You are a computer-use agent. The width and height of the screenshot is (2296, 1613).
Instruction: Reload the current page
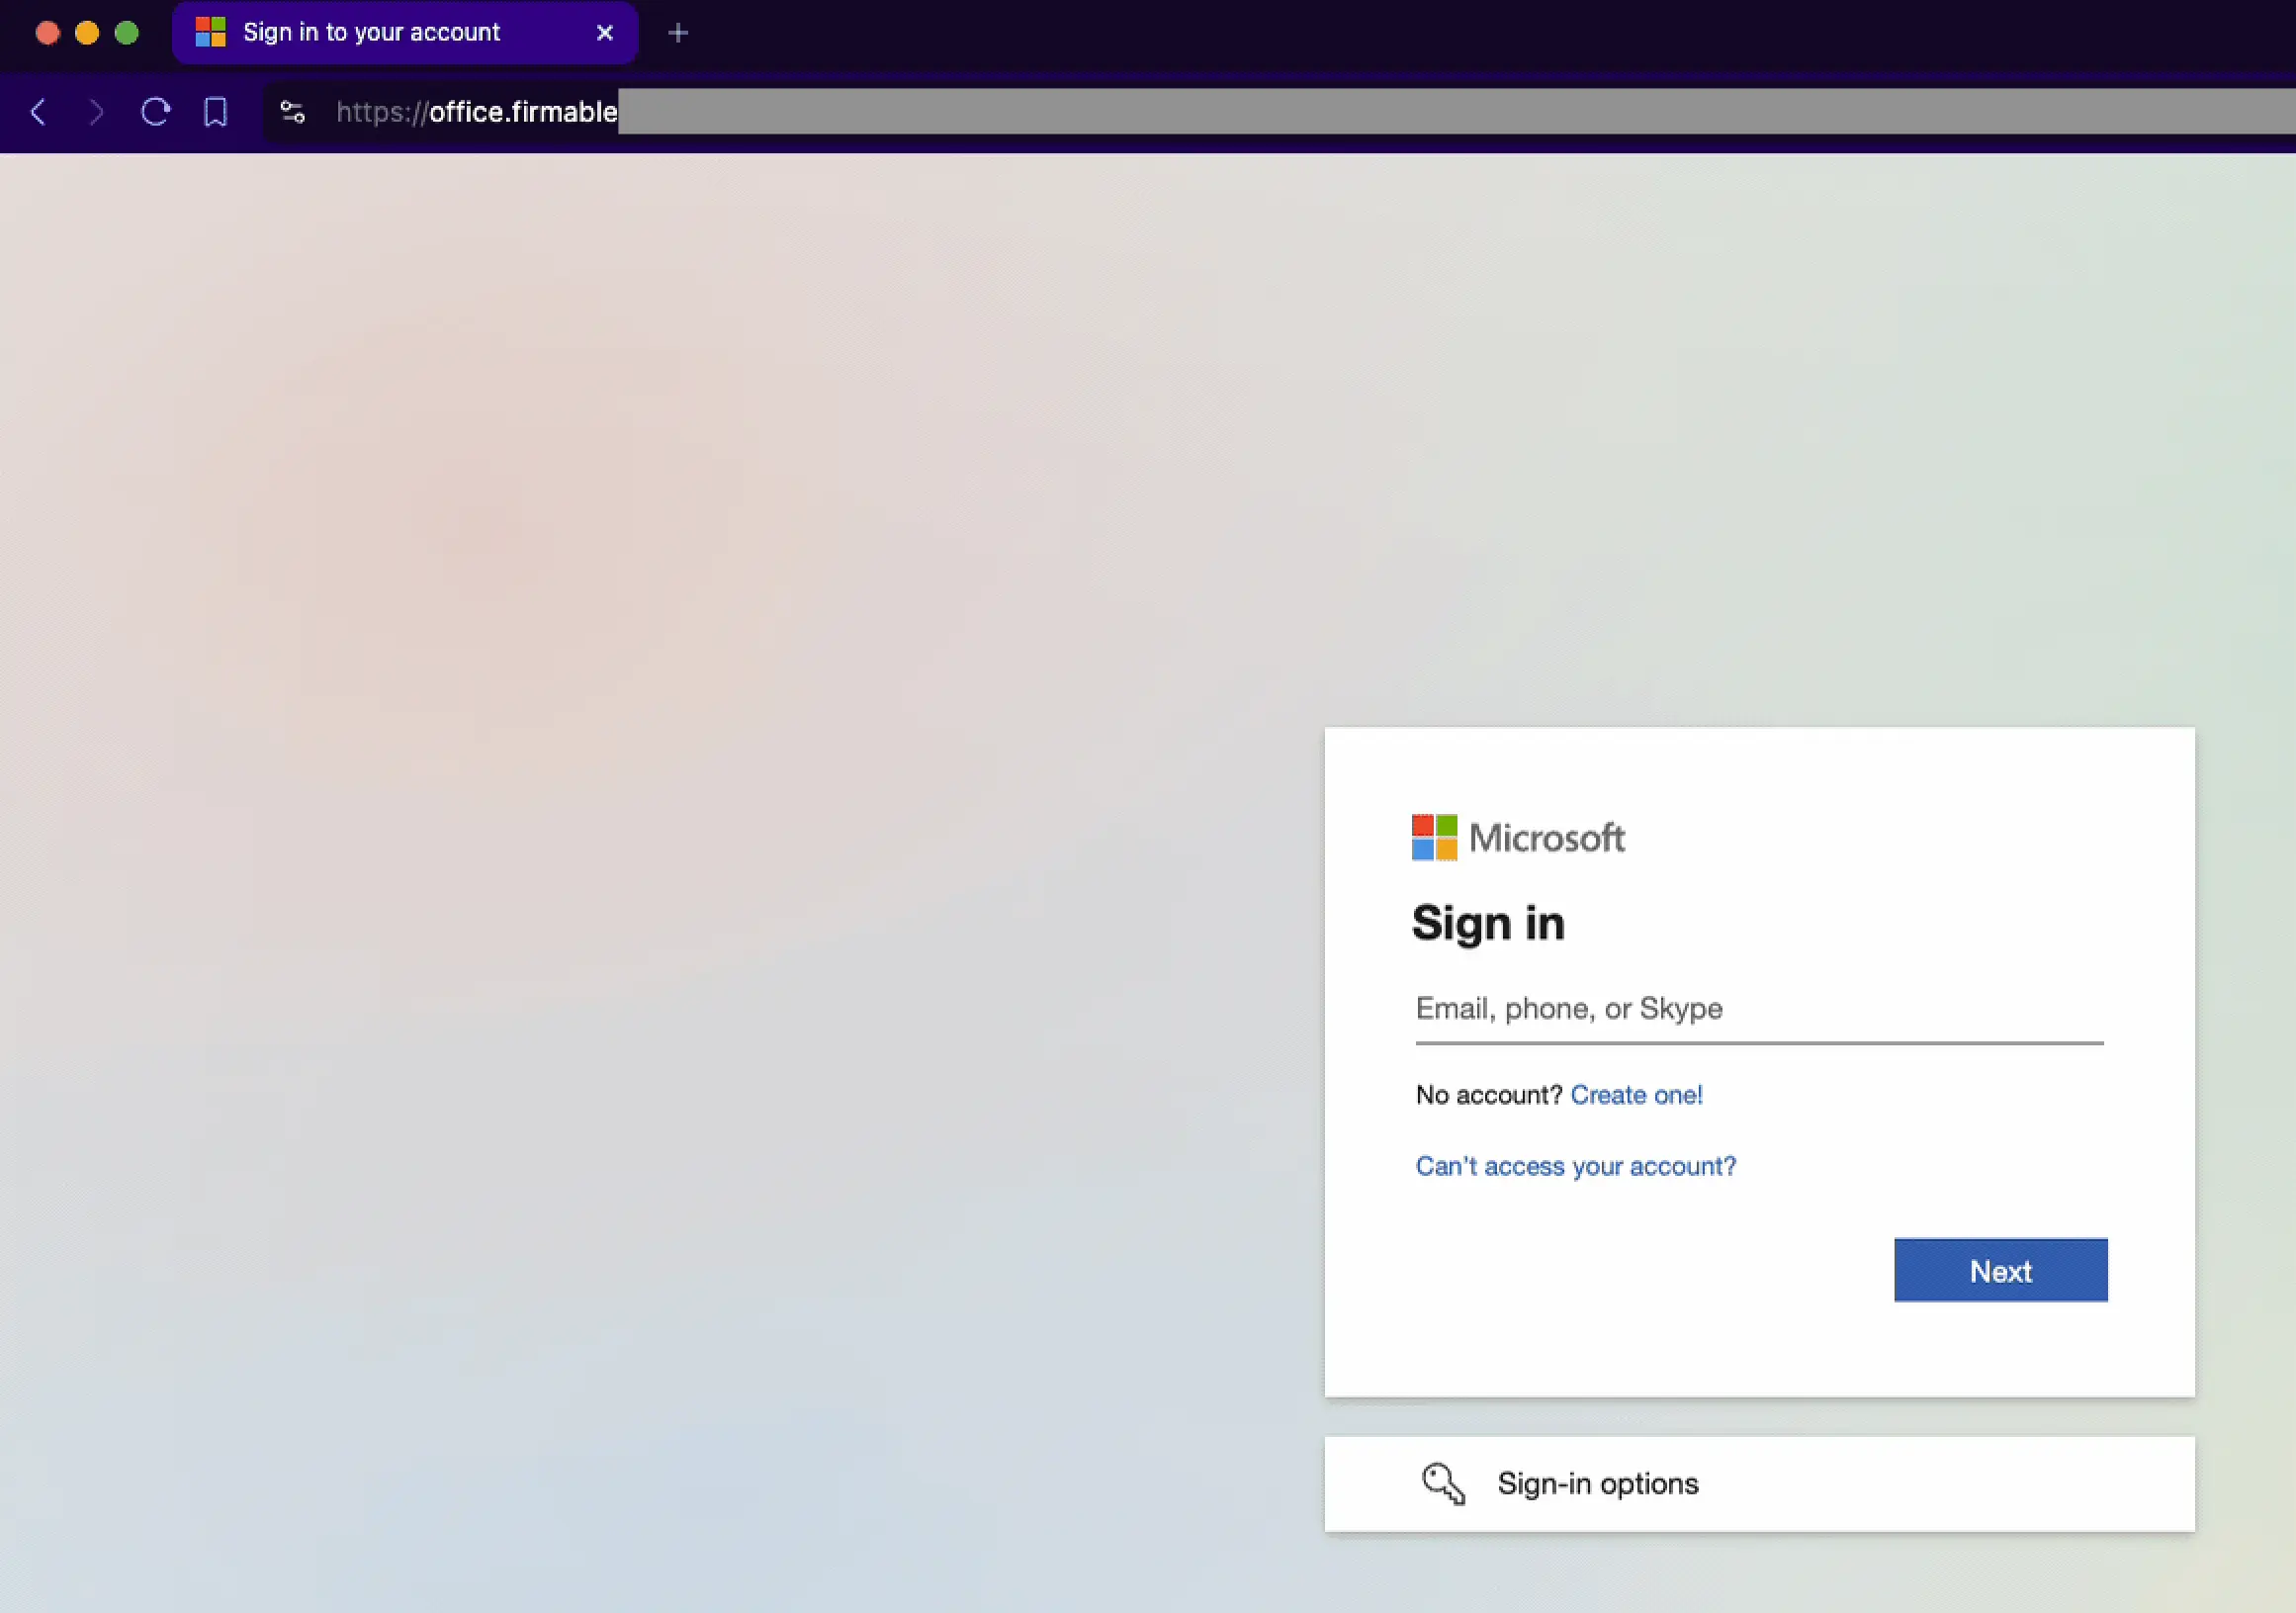(156, 112)
